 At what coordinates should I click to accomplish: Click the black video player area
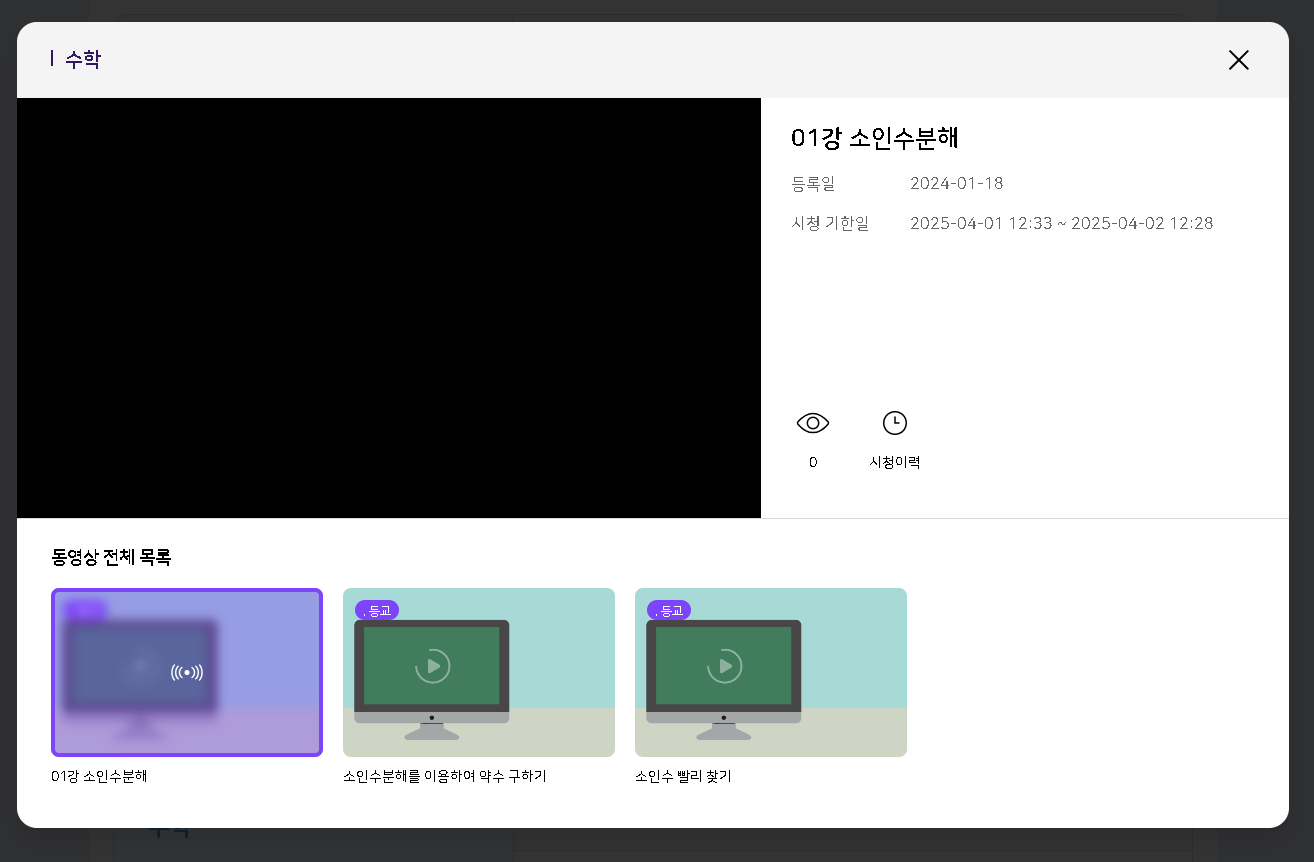pyautogui.click(x=388, y=308)
